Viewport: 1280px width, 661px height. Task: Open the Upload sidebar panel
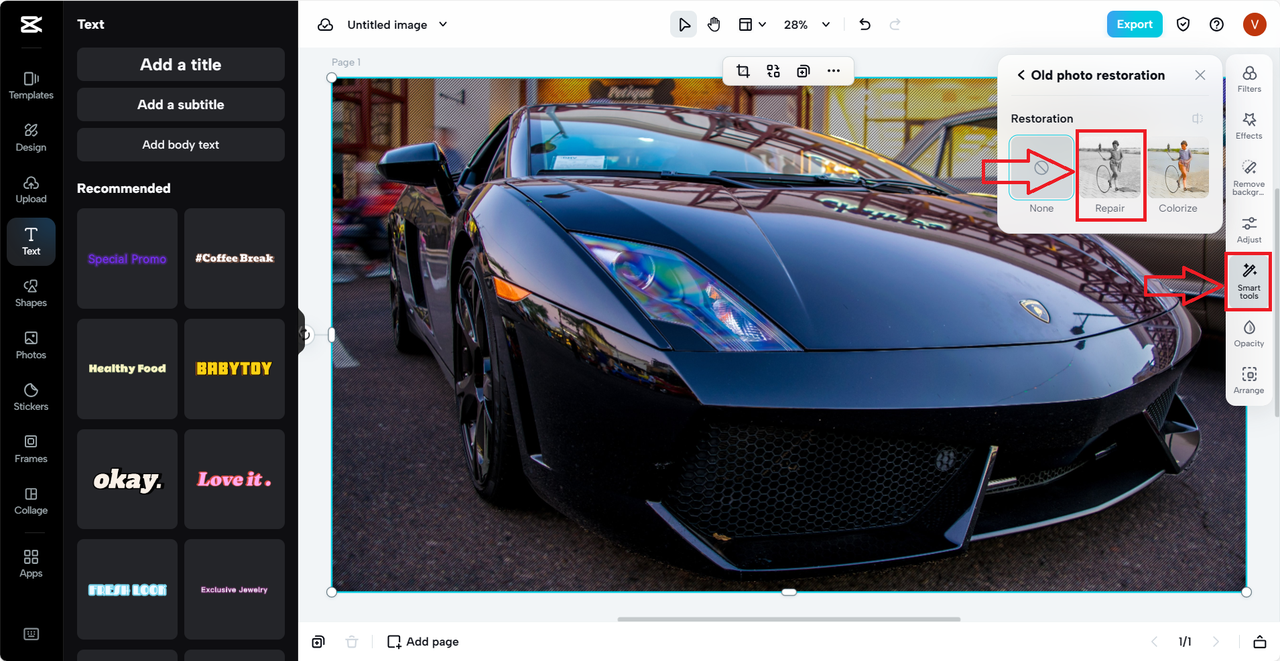(31, 189)
